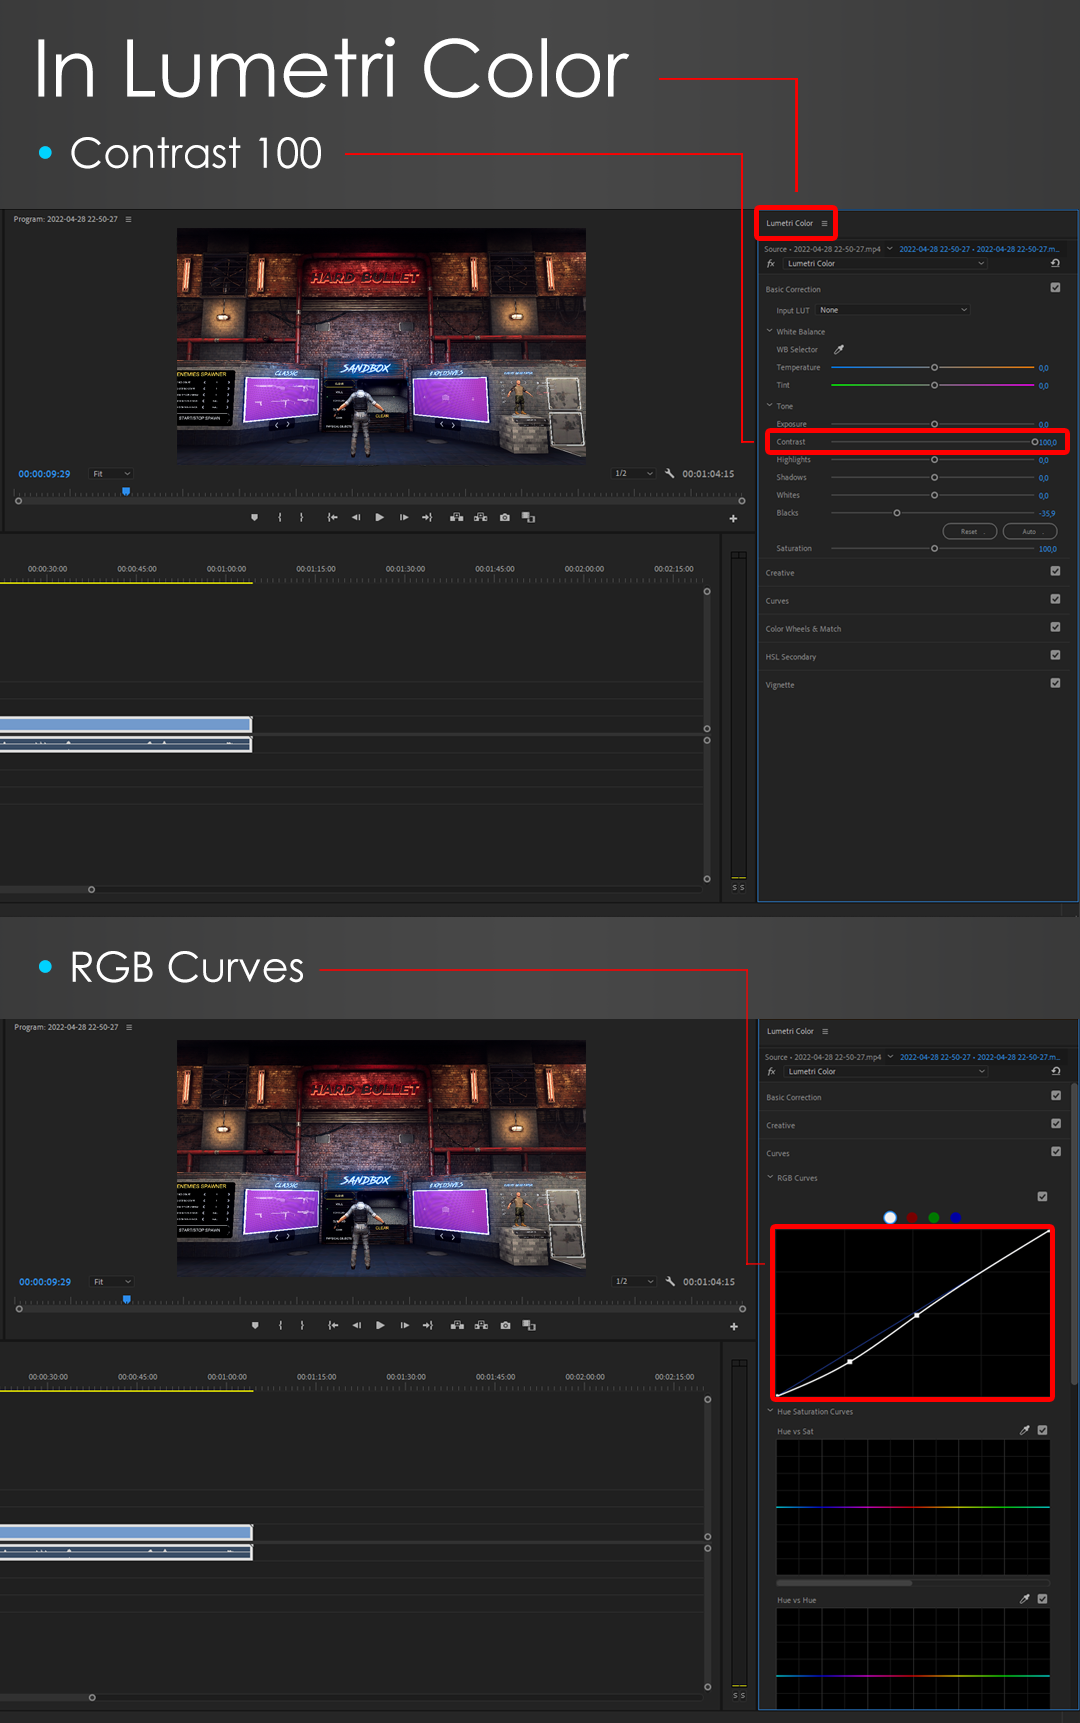
Task: Click Lift button in upper monitor
Action: [456, 517]
